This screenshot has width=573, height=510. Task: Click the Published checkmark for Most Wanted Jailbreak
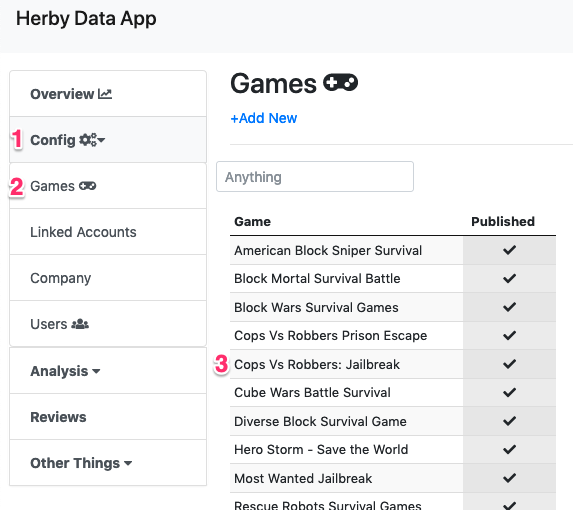tap(509, 478)
